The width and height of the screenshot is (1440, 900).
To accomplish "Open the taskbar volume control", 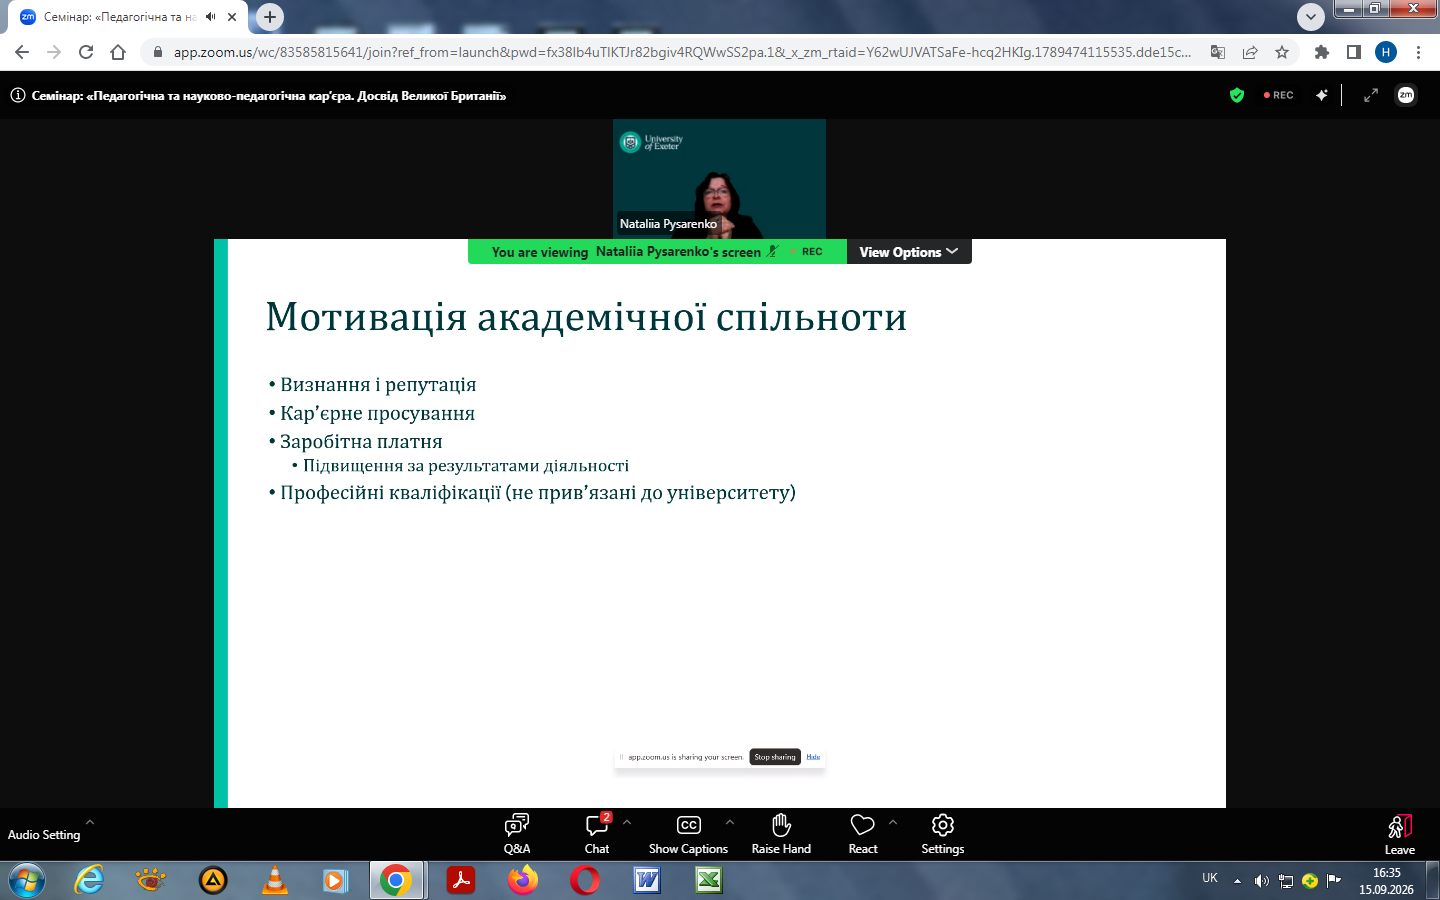I will tap(1262, 881).
